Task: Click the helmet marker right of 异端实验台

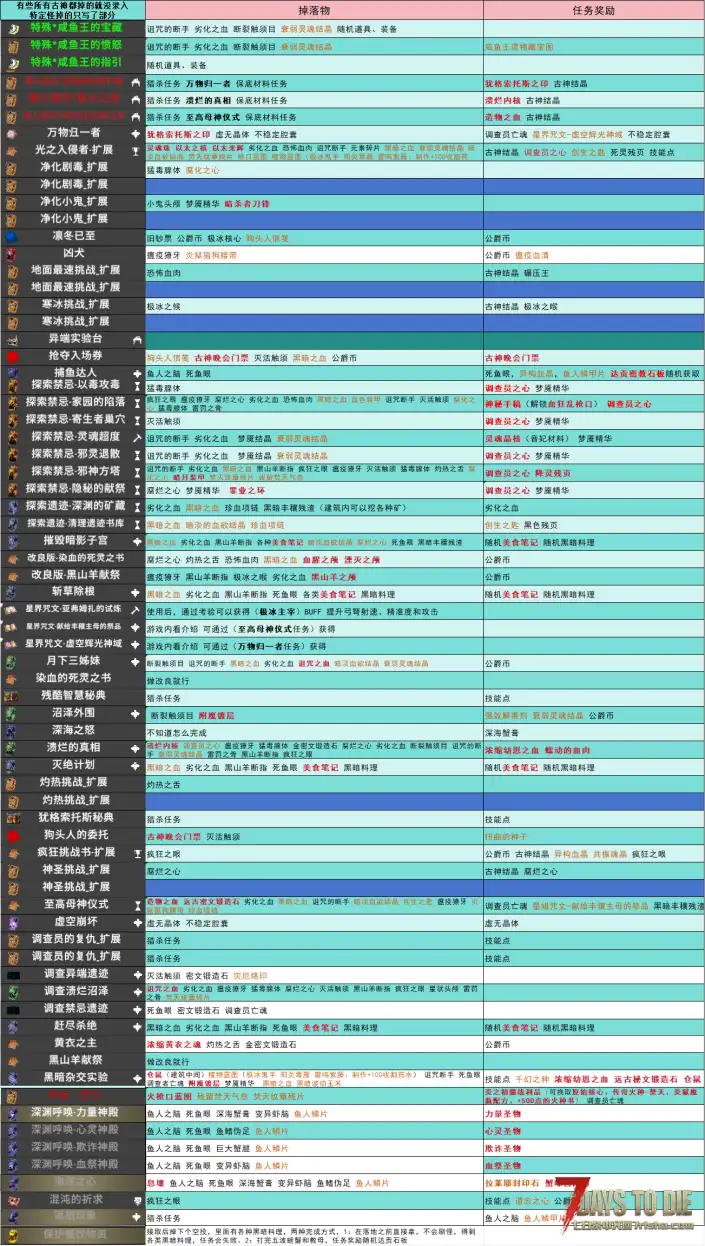Action: click(135, 339)
